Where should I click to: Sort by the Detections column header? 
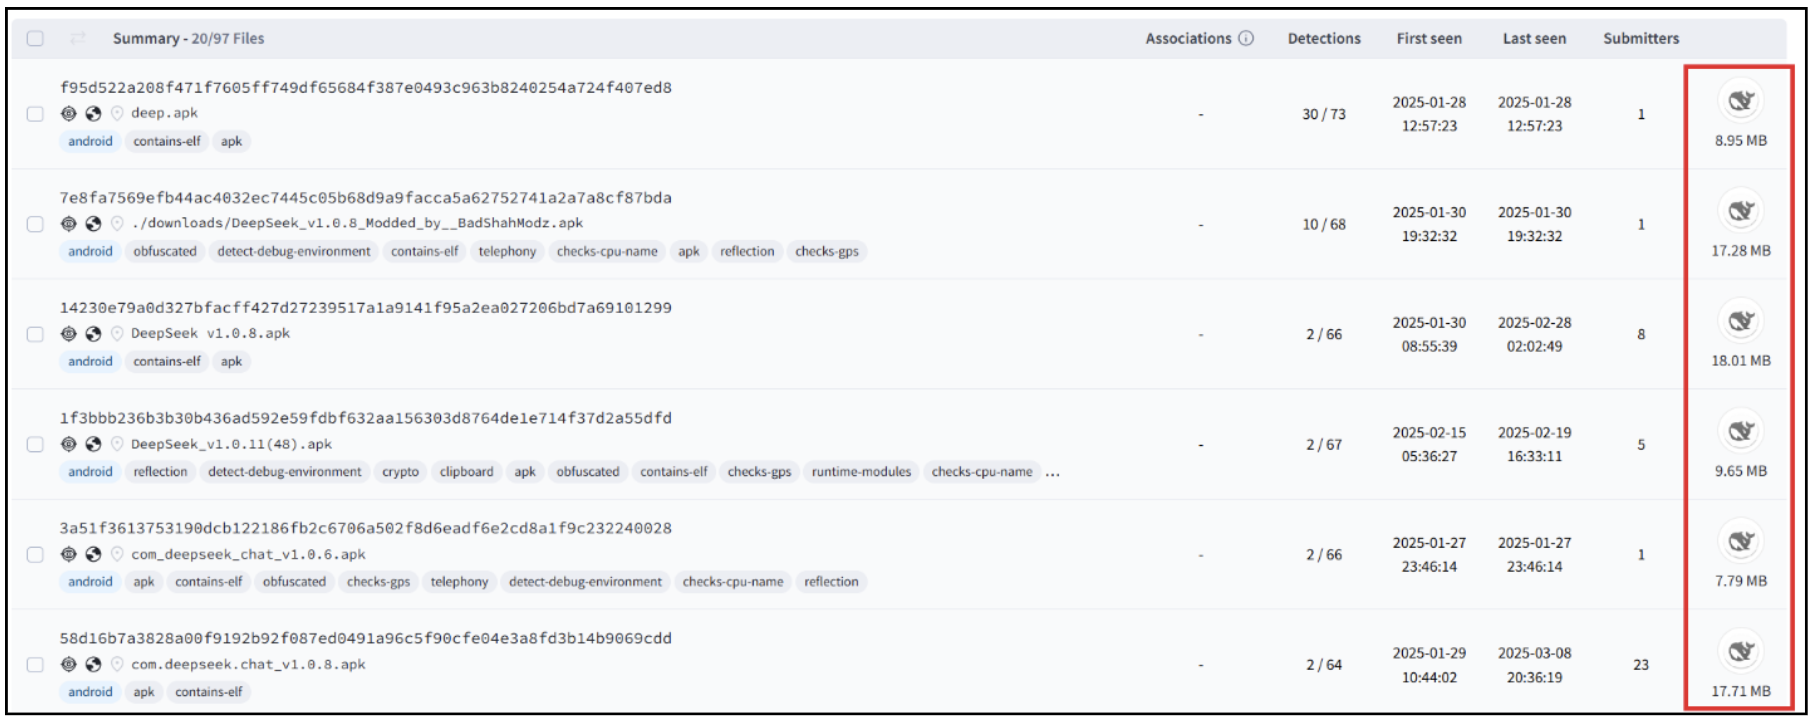[x=1323, y=38]
